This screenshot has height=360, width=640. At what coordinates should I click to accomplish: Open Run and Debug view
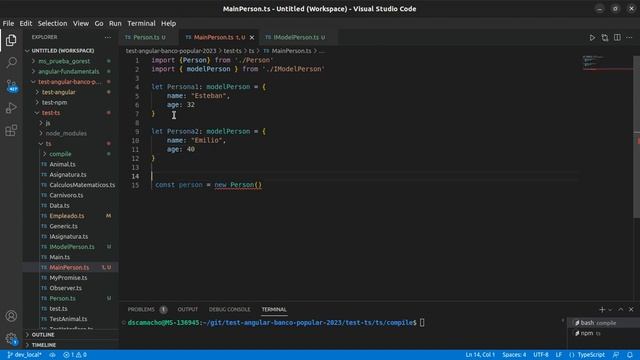11,108
